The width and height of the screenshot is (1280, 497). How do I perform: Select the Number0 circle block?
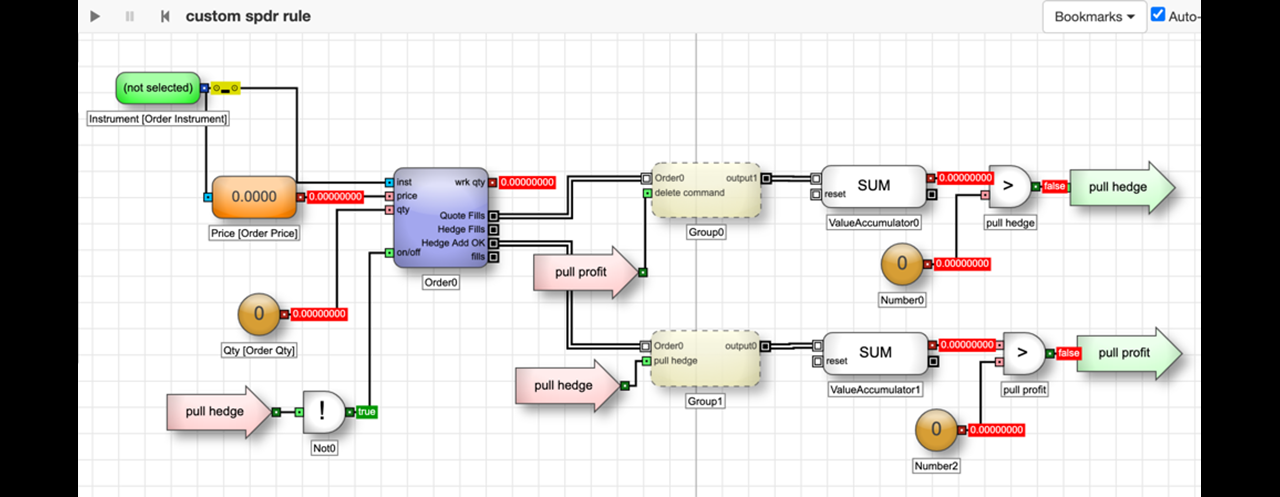tap(902, 264)
